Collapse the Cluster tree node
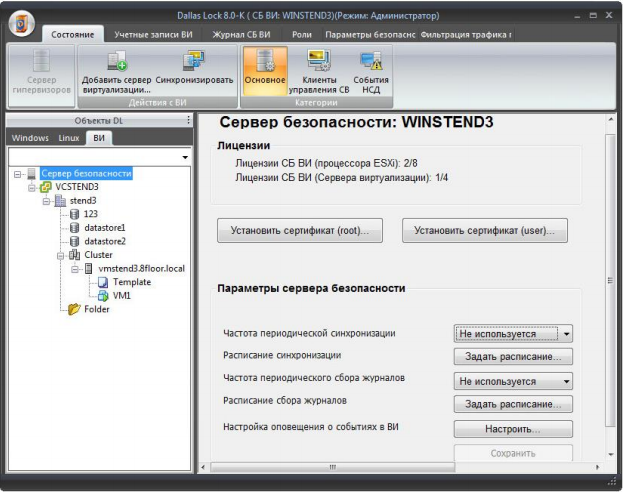The width and height of the screenshot is (624, 492). tap(60, 256)
